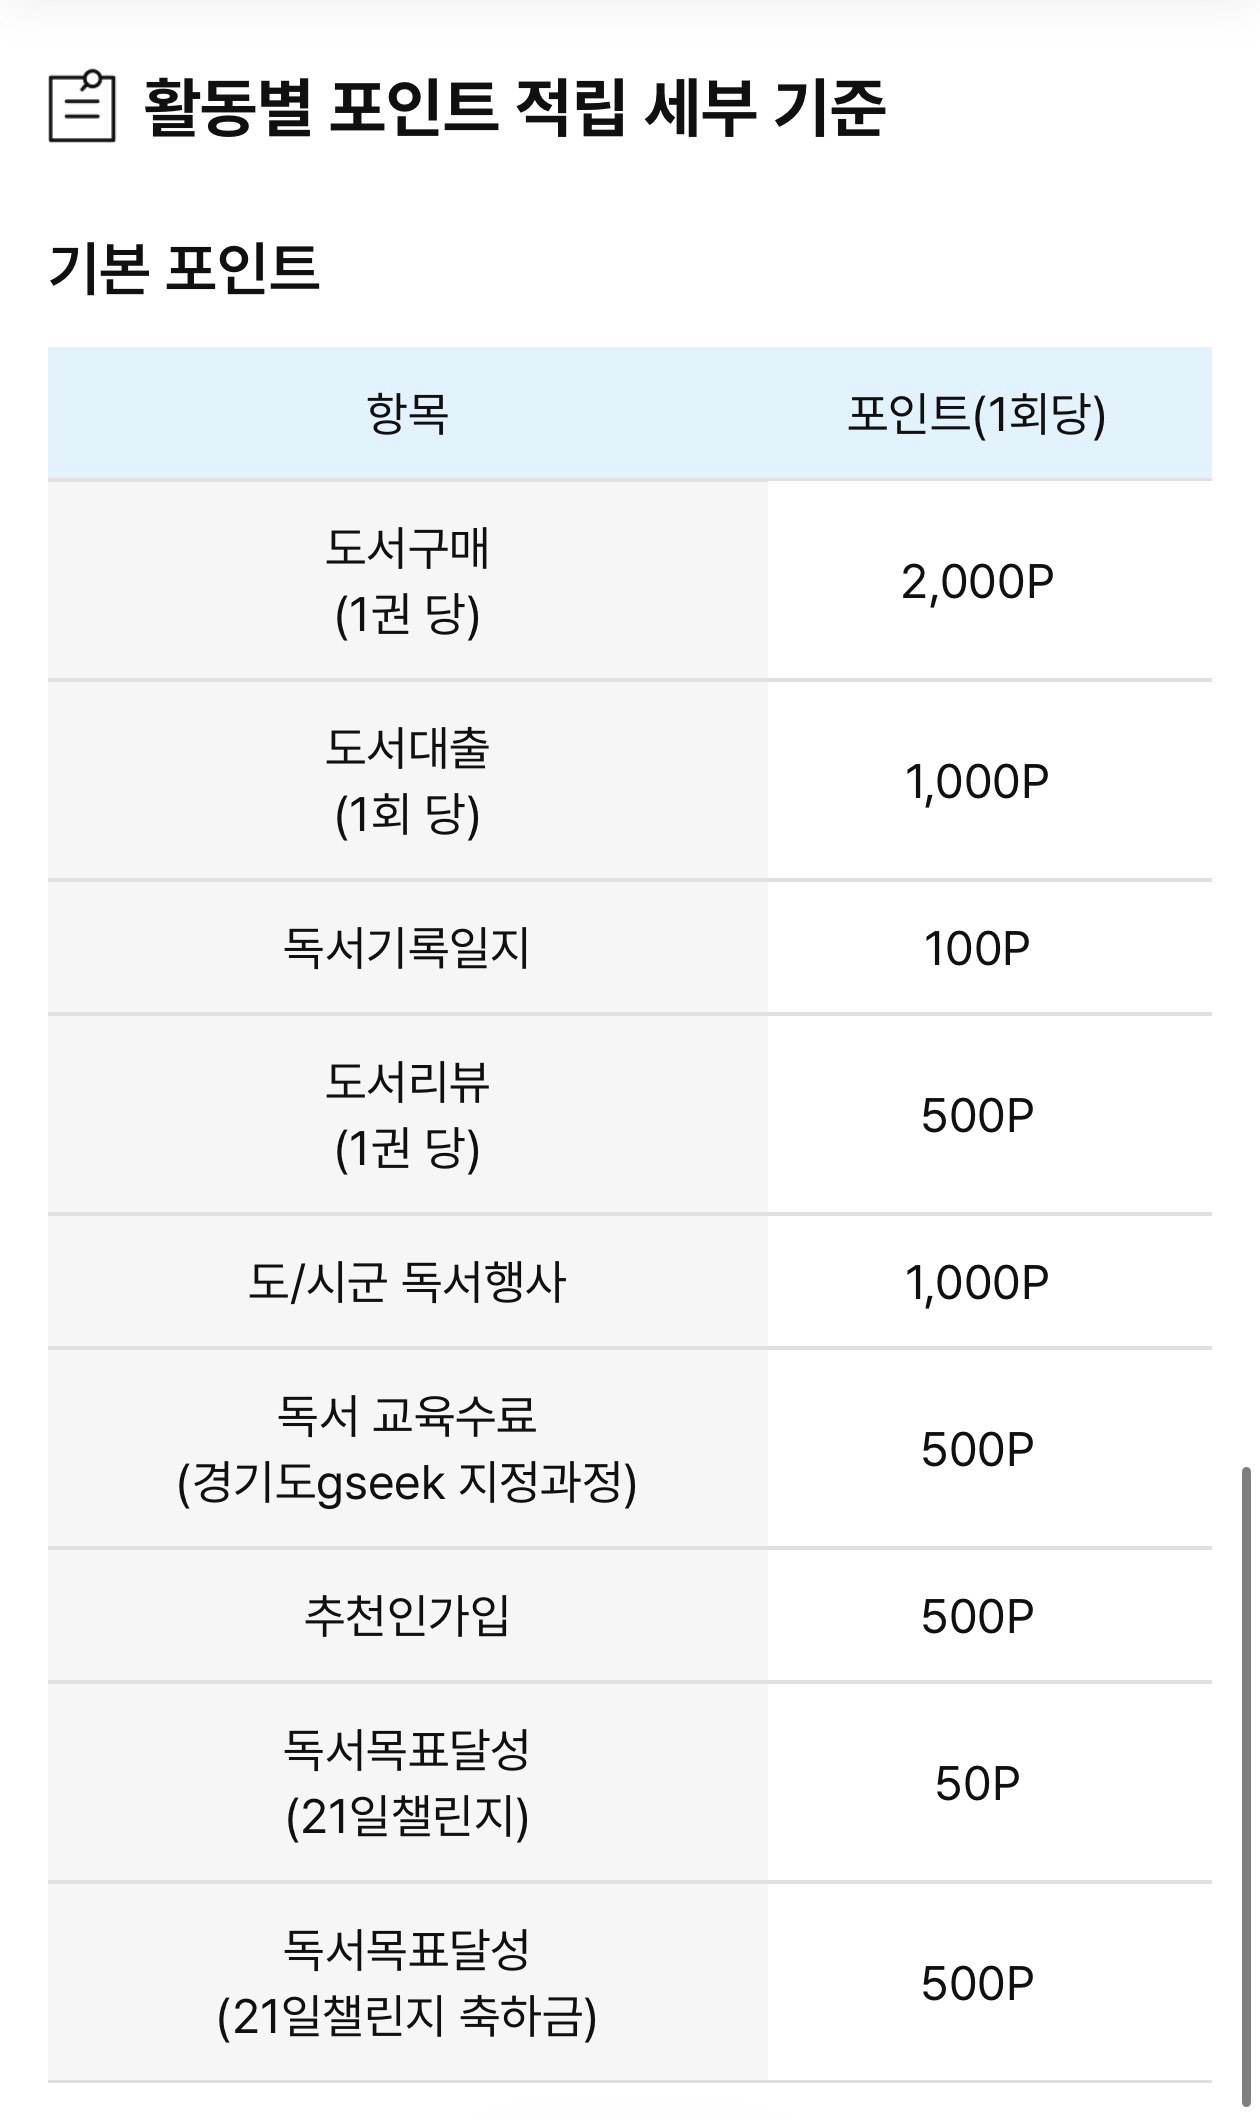Click the 1,000P value for 도/시군 독서행사
Image resolution: width=1260 pixels, height=2120 pixels.
click(977, 1282)
